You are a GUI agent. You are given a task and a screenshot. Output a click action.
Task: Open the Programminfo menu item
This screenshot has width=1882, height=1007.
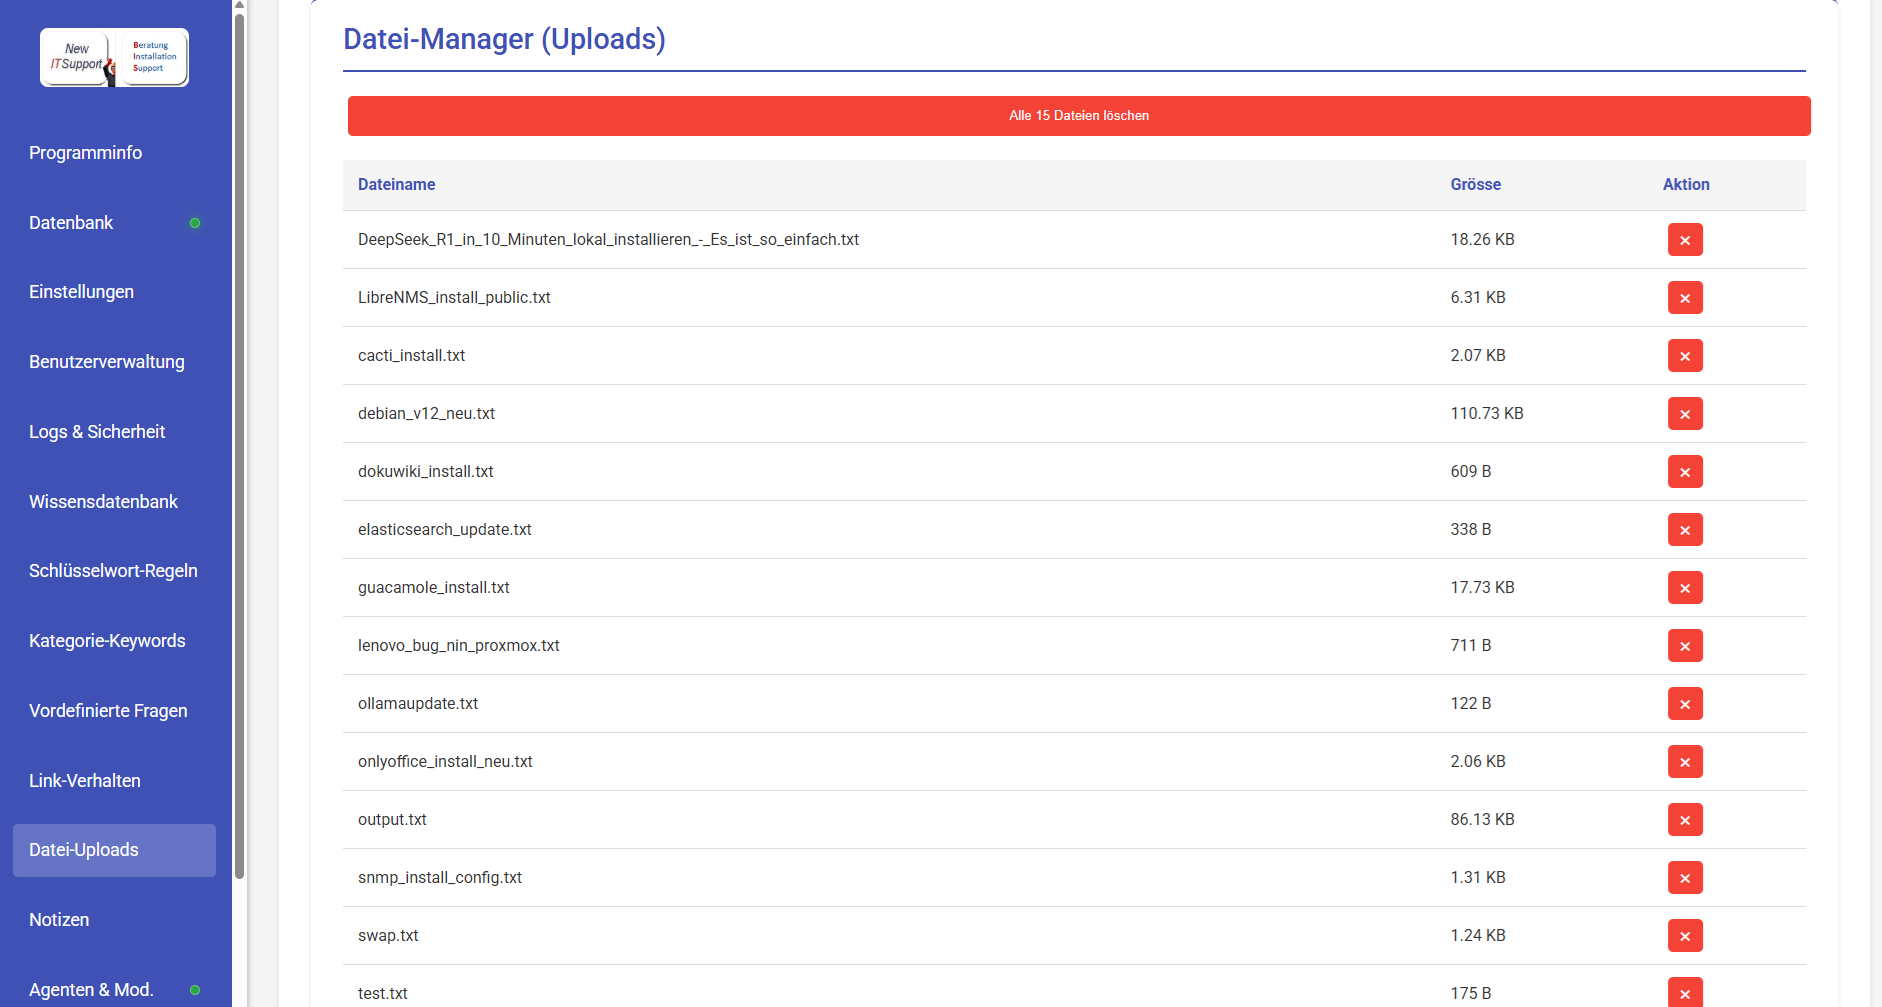pyautogui.click(x=85, y=153)
